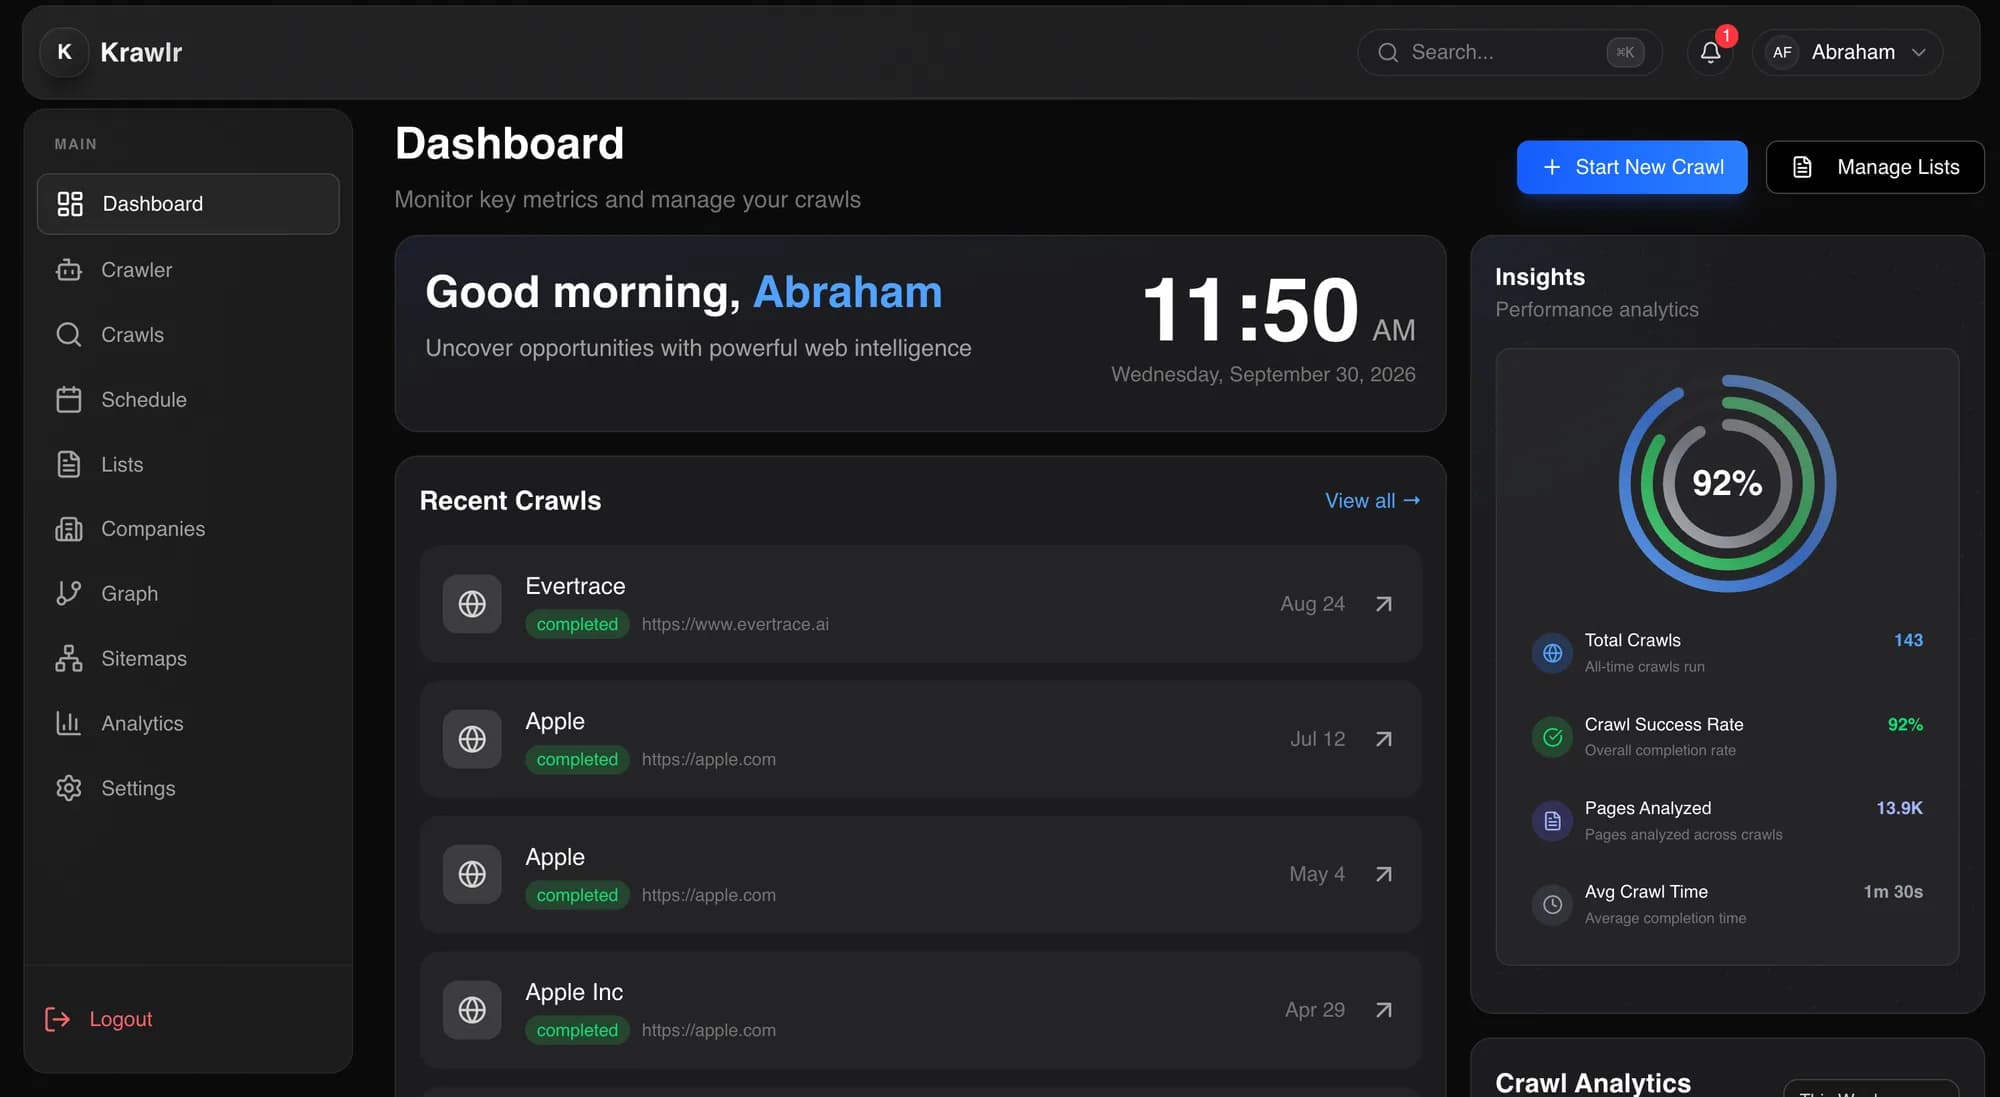Click the globe icon beside Apple Inc
Screen dimensions: 2000x1097
tap(472, 1010)
